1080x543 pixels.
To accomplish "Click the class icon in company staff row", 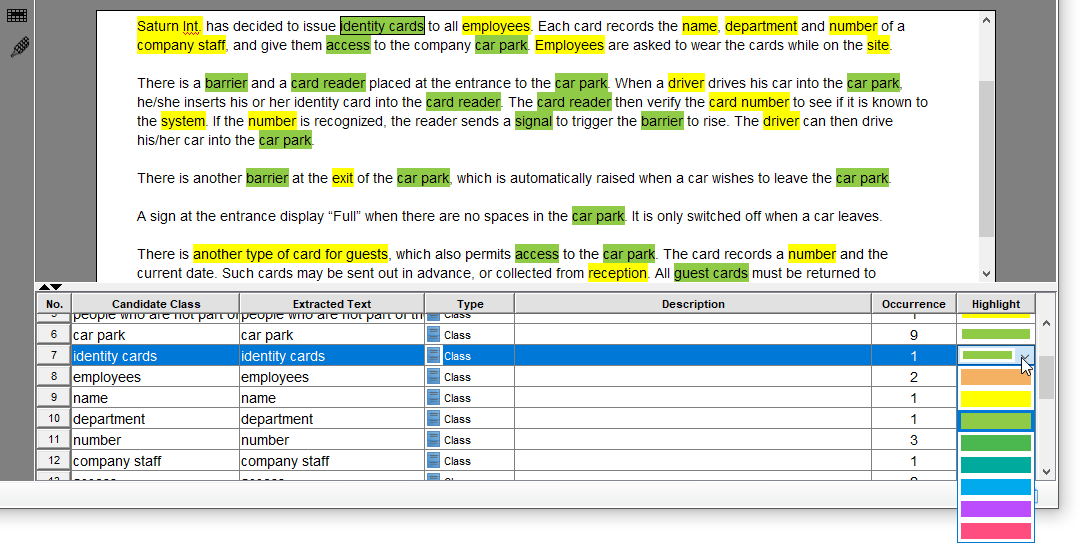I will coord(433,461).
